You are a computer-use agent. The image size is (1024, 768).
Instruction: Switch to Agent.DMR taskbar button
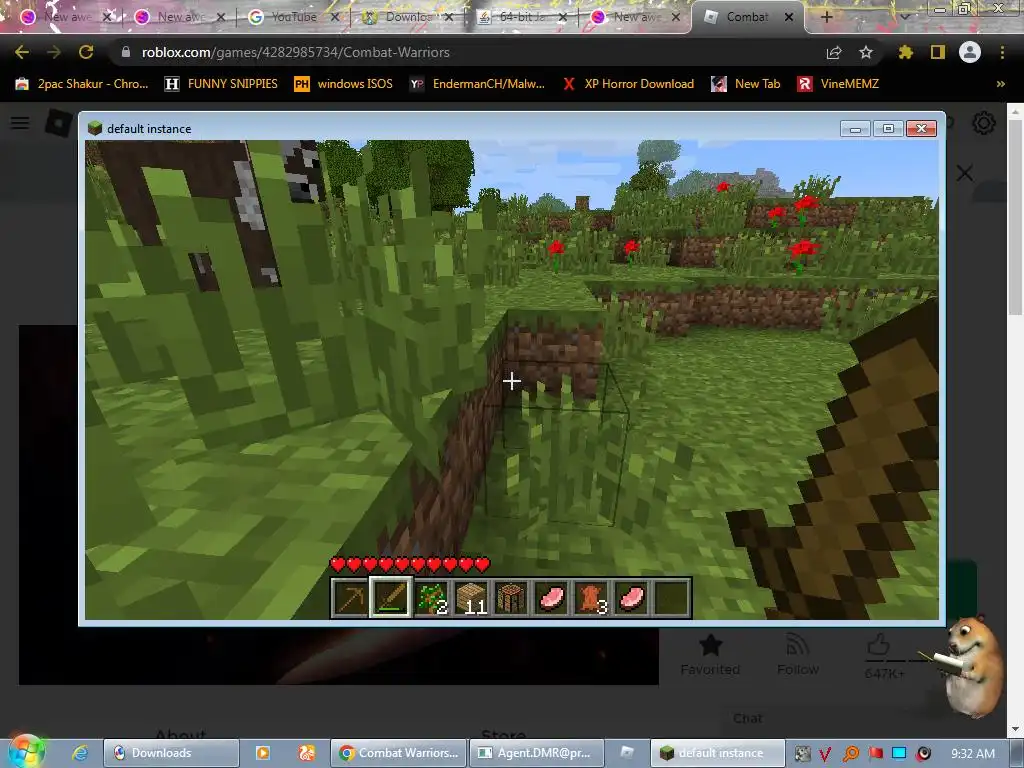tap(536, 753)
